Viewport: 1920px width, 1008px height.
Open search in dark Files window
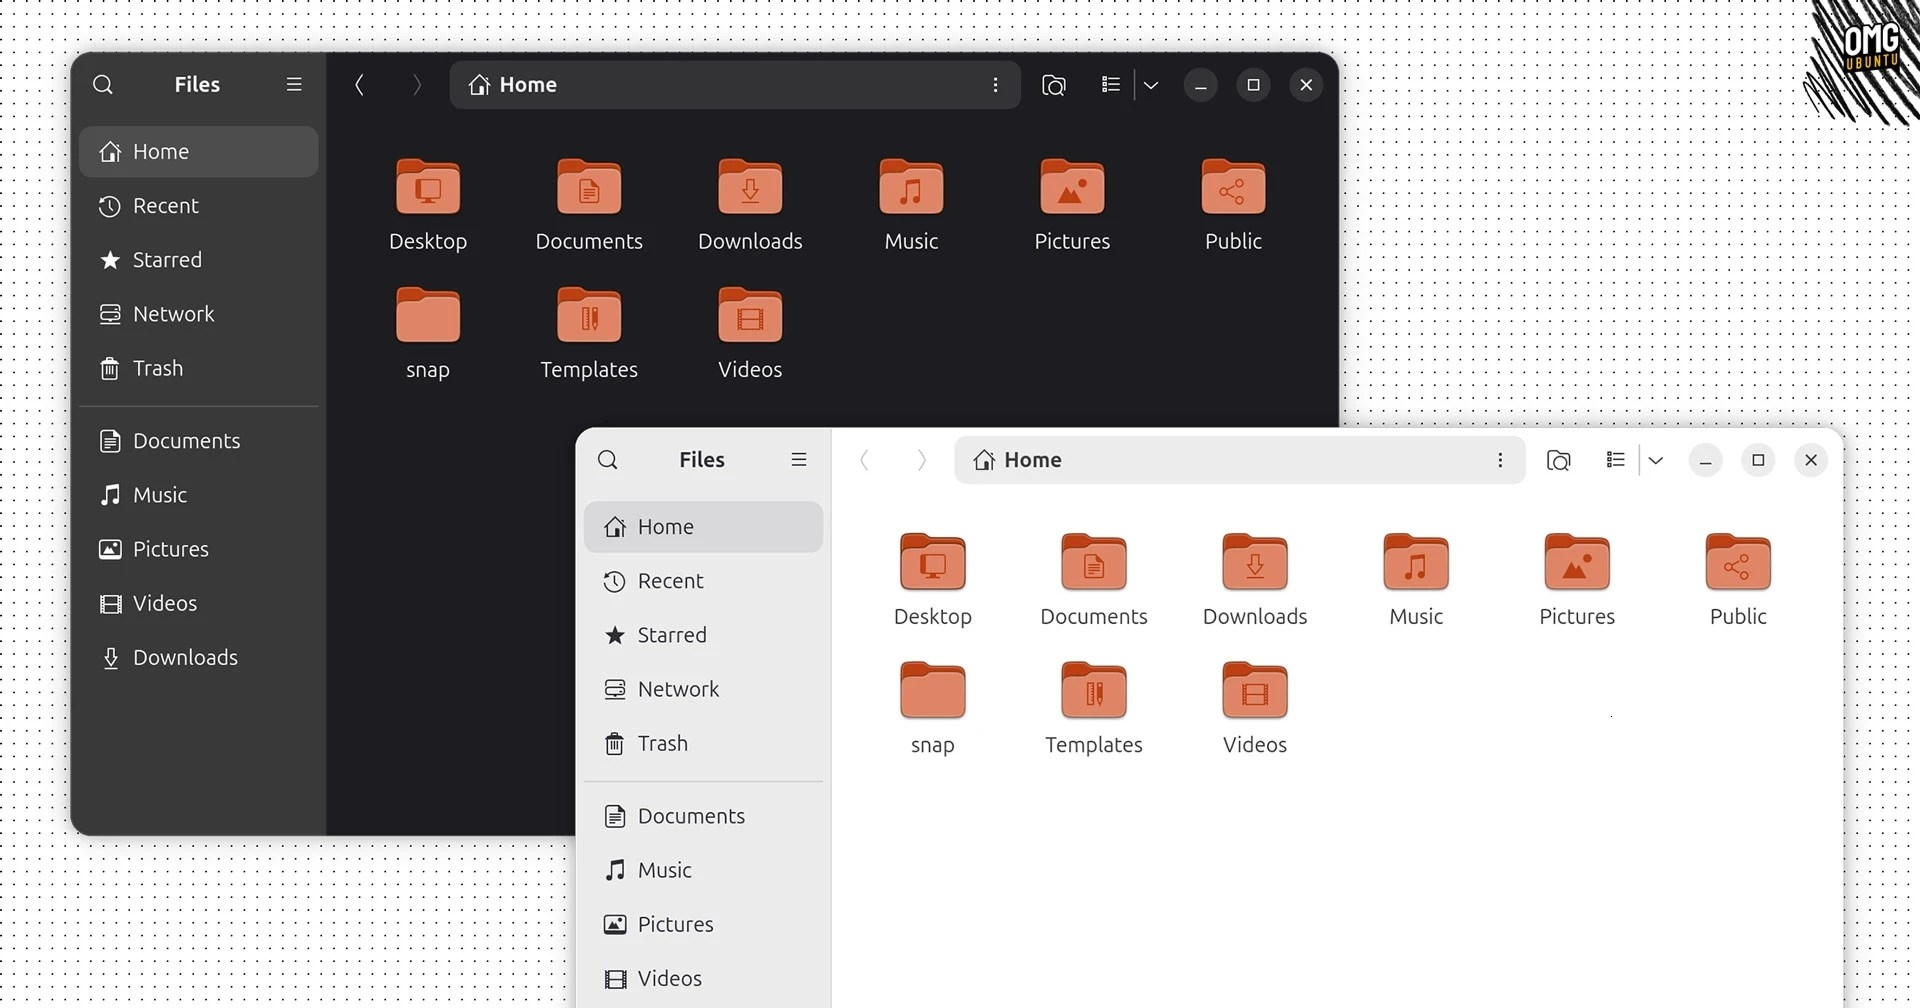pos(103,85)
